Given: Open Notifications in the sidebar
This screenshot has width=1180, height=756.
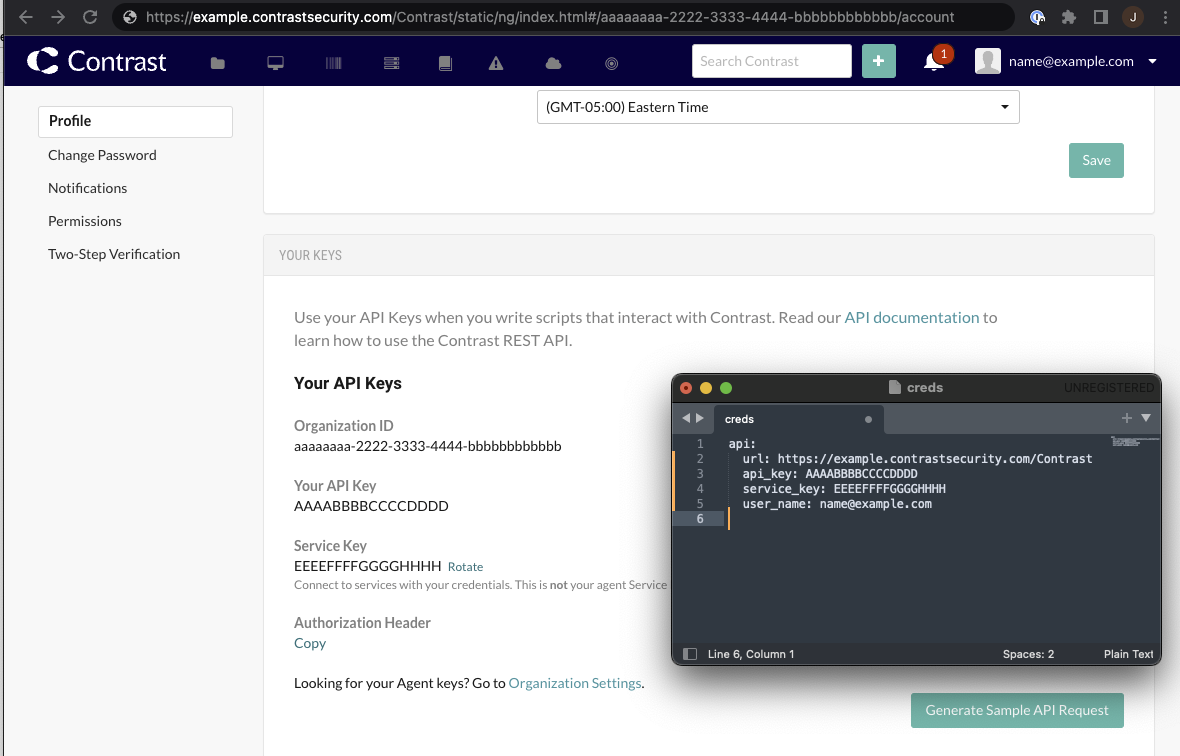Looking at the screenshot, I should [87, 188].
